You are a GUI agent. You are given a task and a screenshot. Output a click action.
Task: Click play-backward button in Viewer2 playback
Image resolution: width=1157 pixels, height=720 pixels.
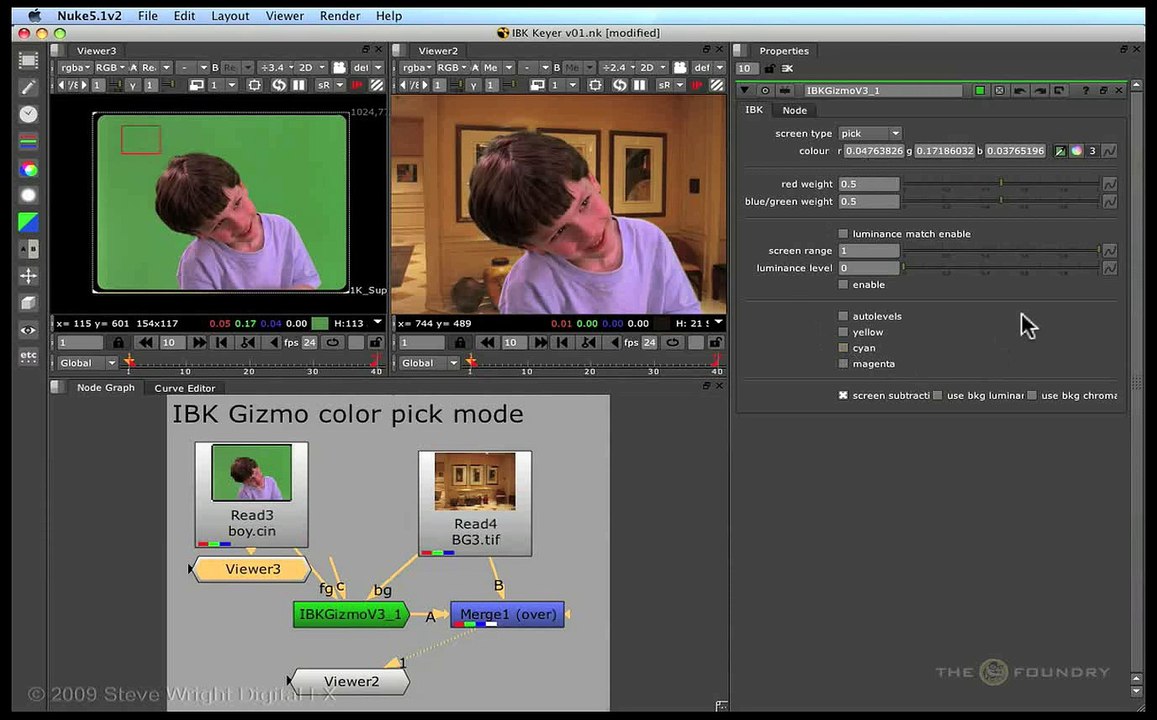point(615,342)
